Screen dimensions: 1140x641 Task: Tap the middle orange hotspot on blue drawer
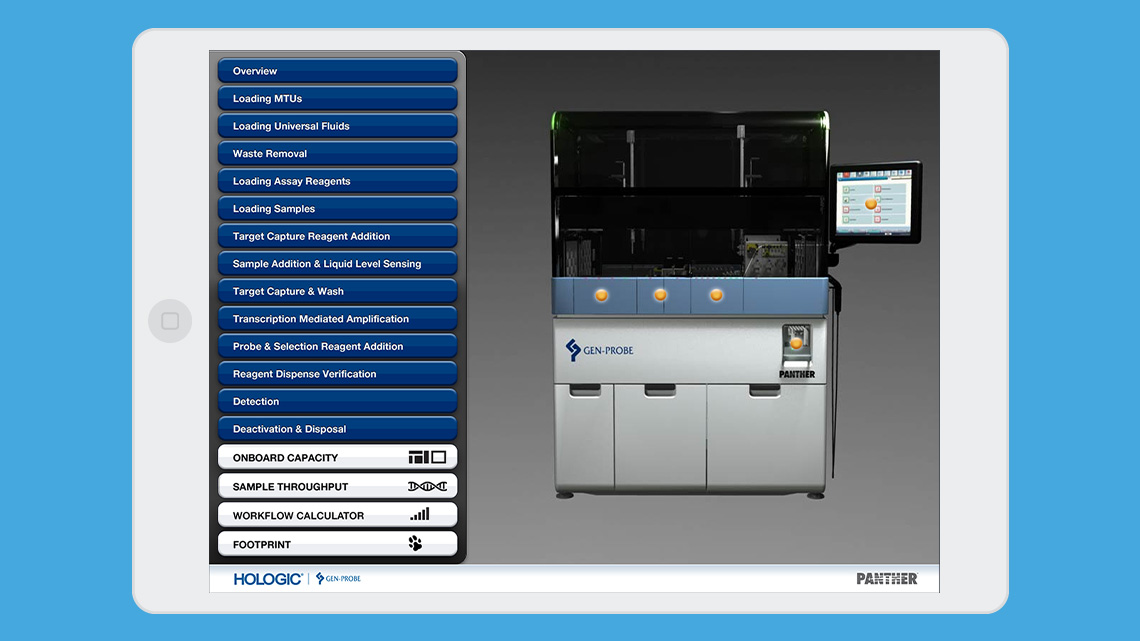click(x=660, y=295)
